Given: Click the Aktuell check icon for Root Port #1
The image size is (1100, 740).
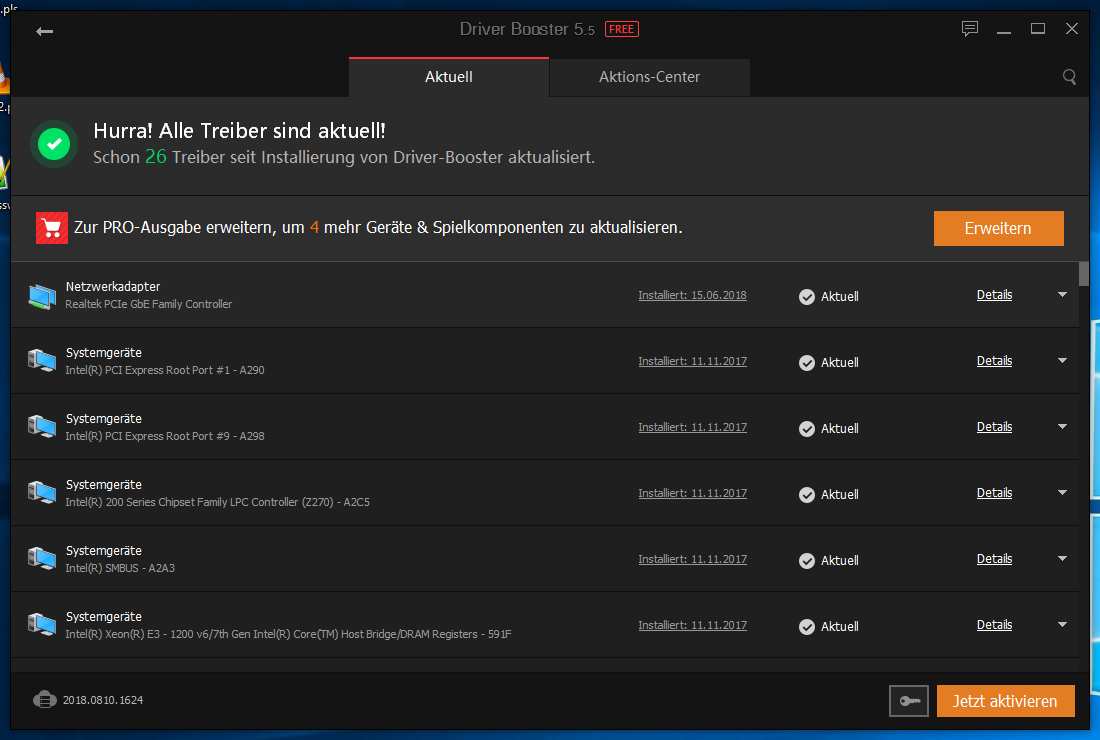Looking at the screenshot, I should click(x=807, y=363).
